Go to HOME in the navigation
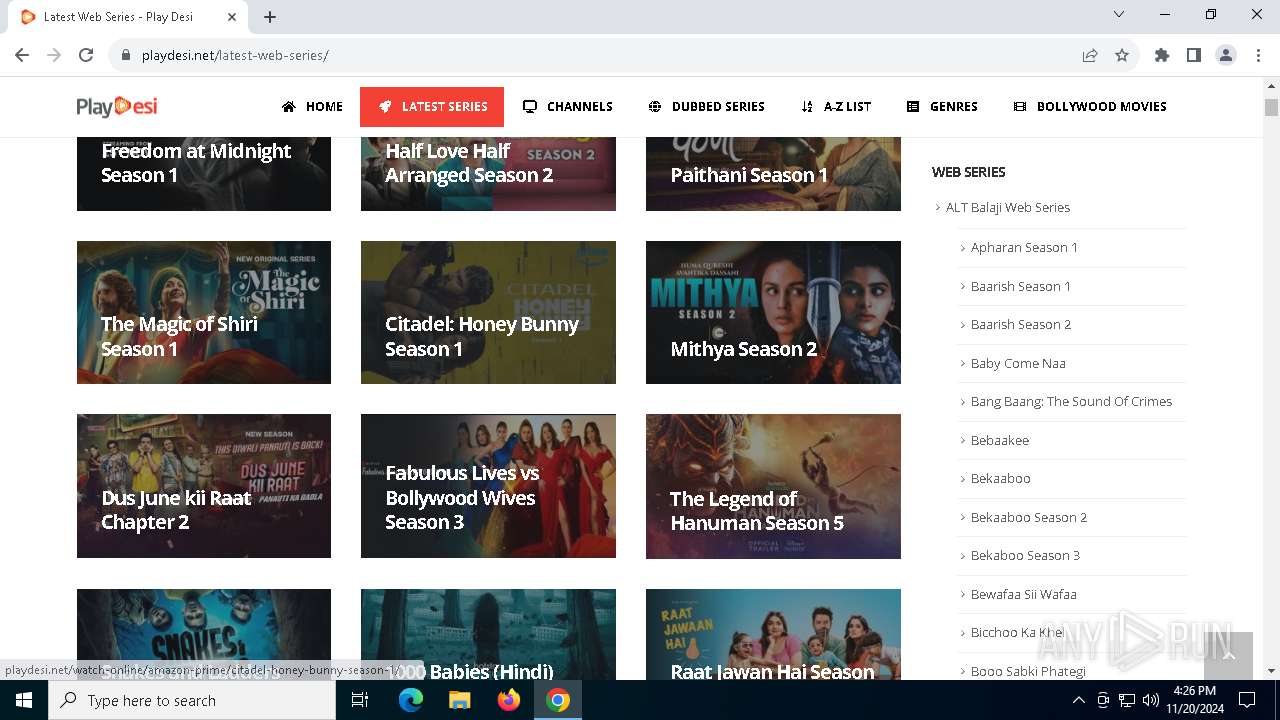 (x=312, y=106)
